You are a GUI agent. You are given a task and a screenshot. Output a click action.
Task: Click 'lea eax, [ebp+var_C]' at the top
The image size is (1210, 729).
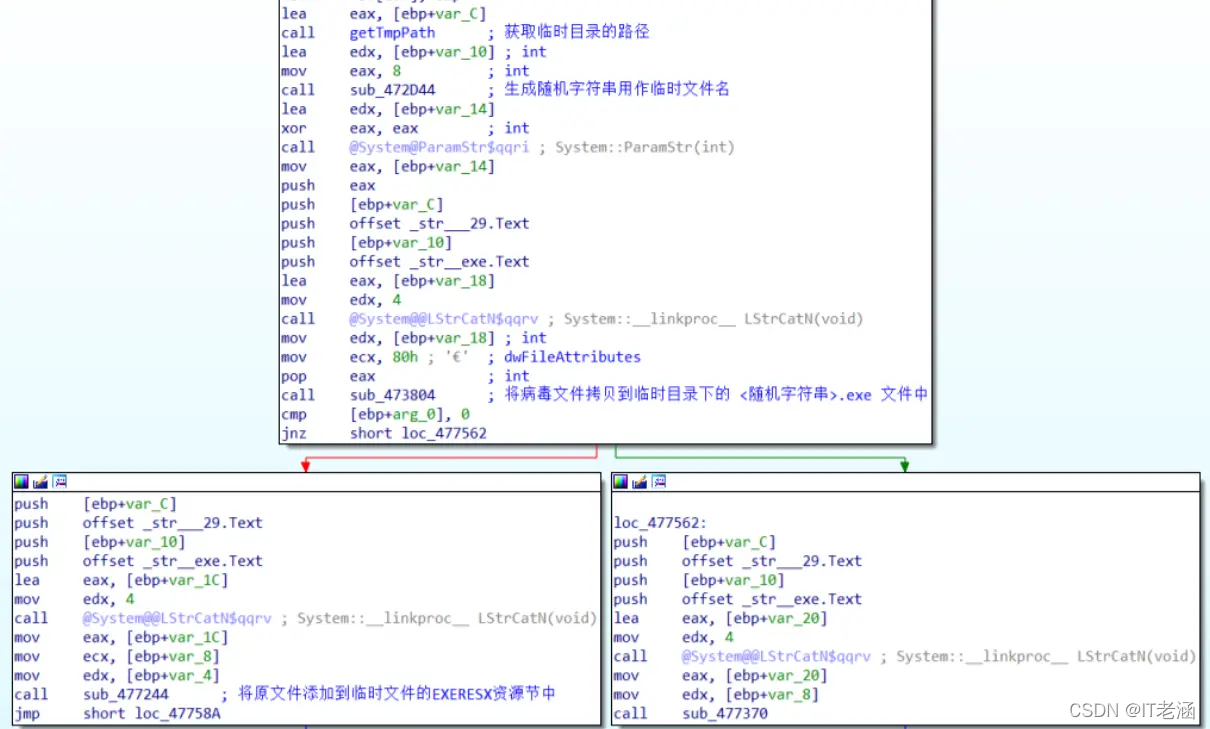point(384,13)
